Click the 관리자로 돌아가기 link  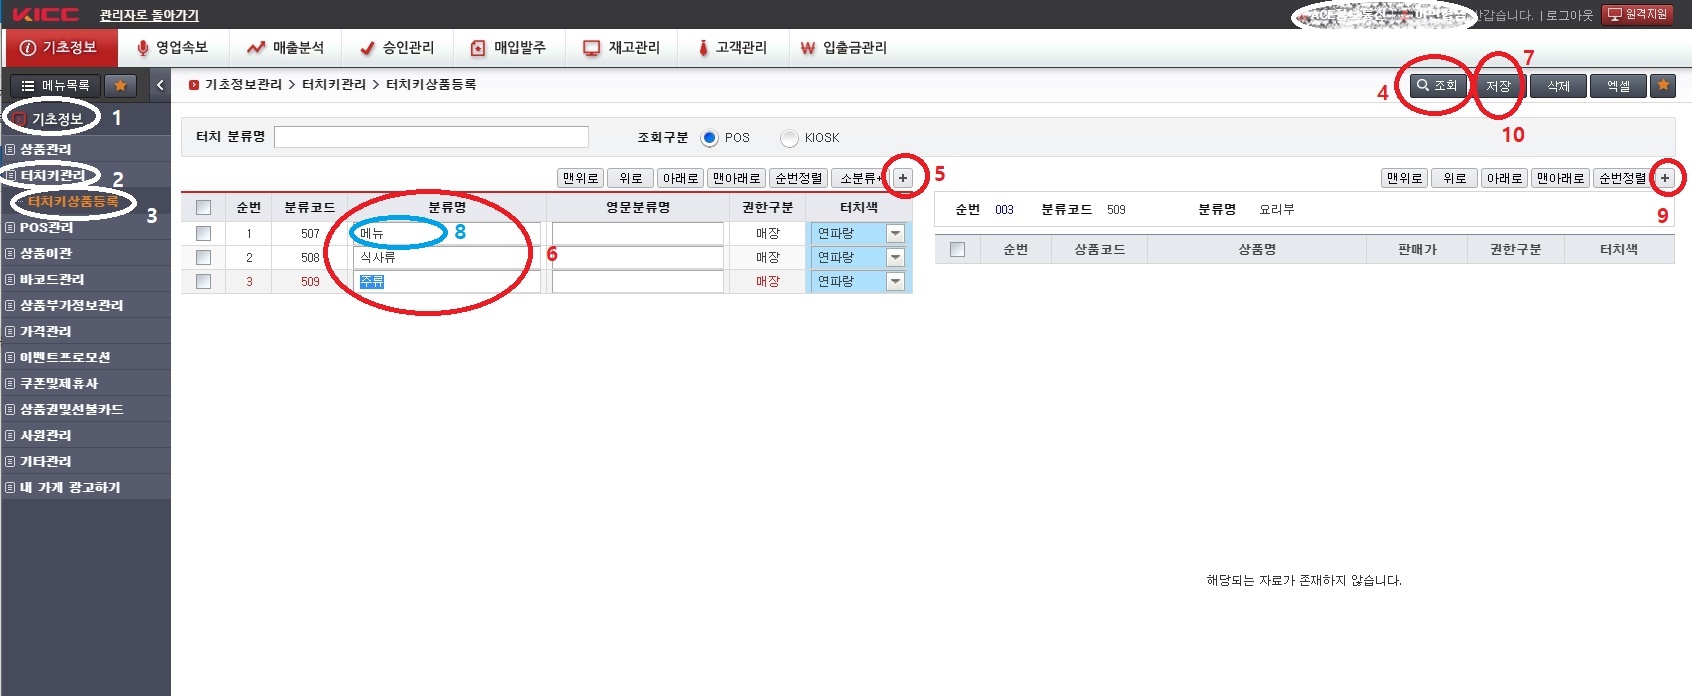(149, 15)
